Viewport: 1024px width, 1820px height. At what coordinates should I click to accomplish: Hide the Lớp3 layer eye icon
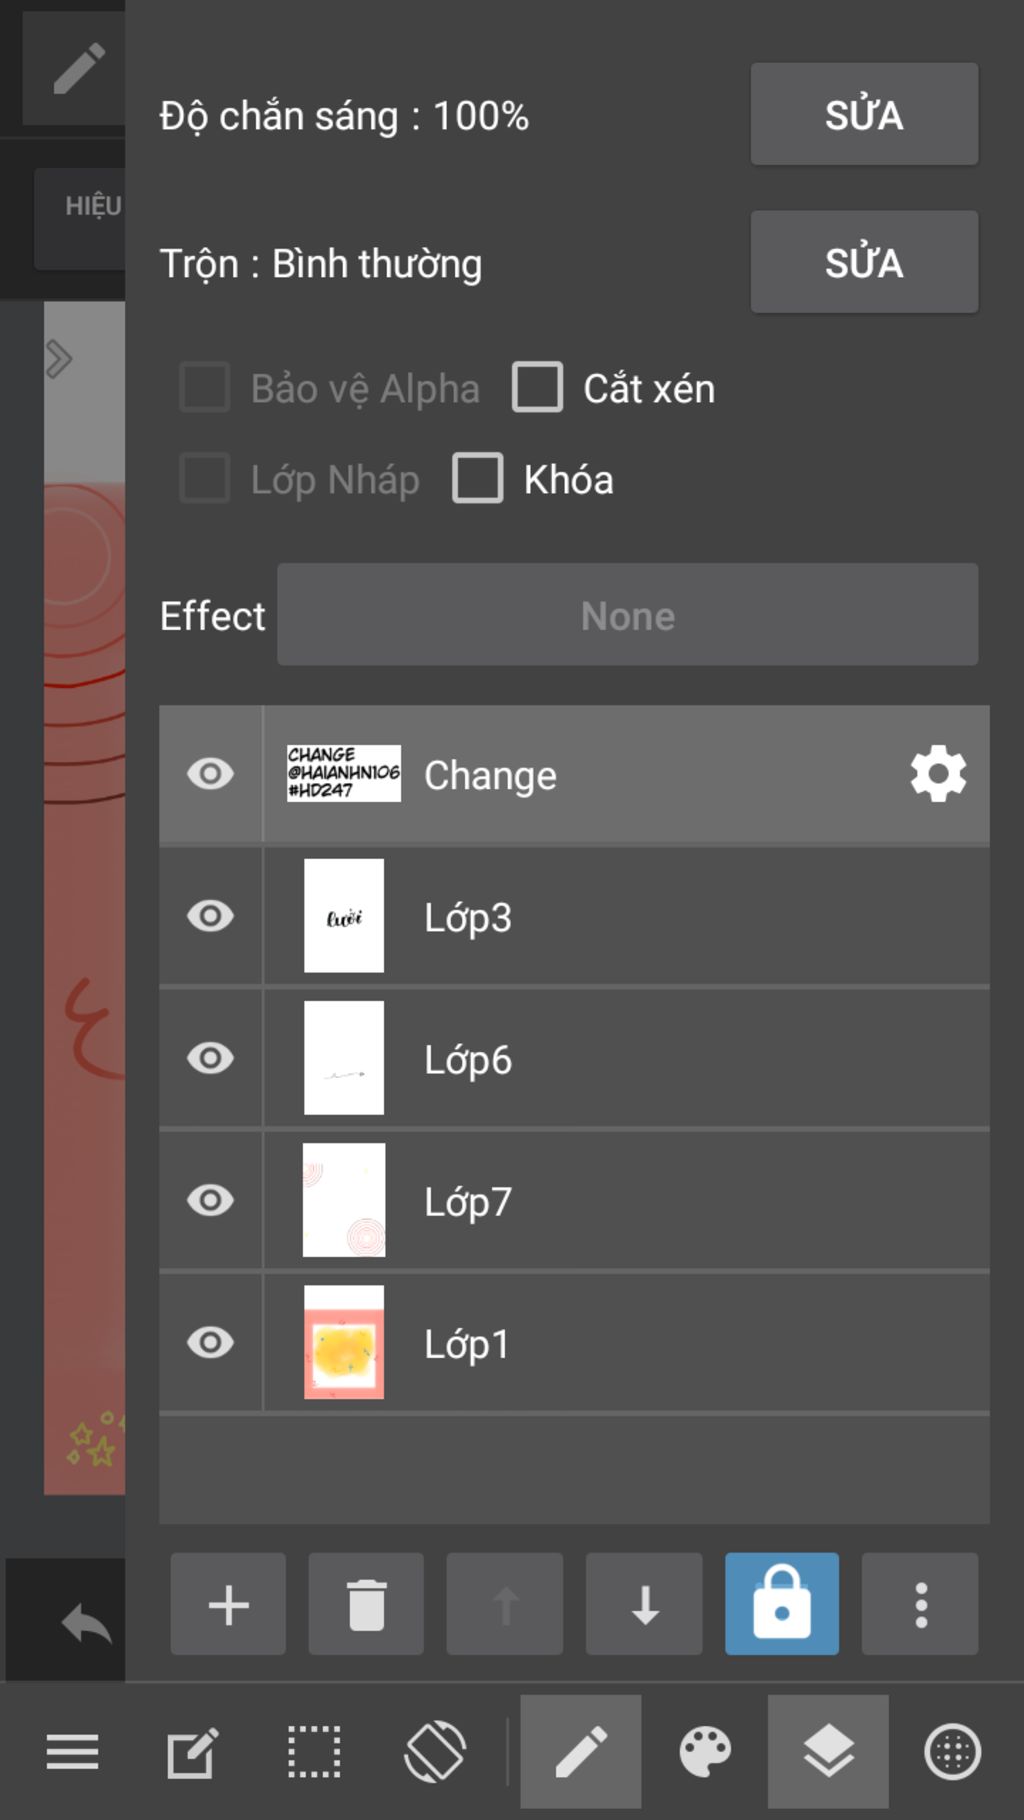210,916
